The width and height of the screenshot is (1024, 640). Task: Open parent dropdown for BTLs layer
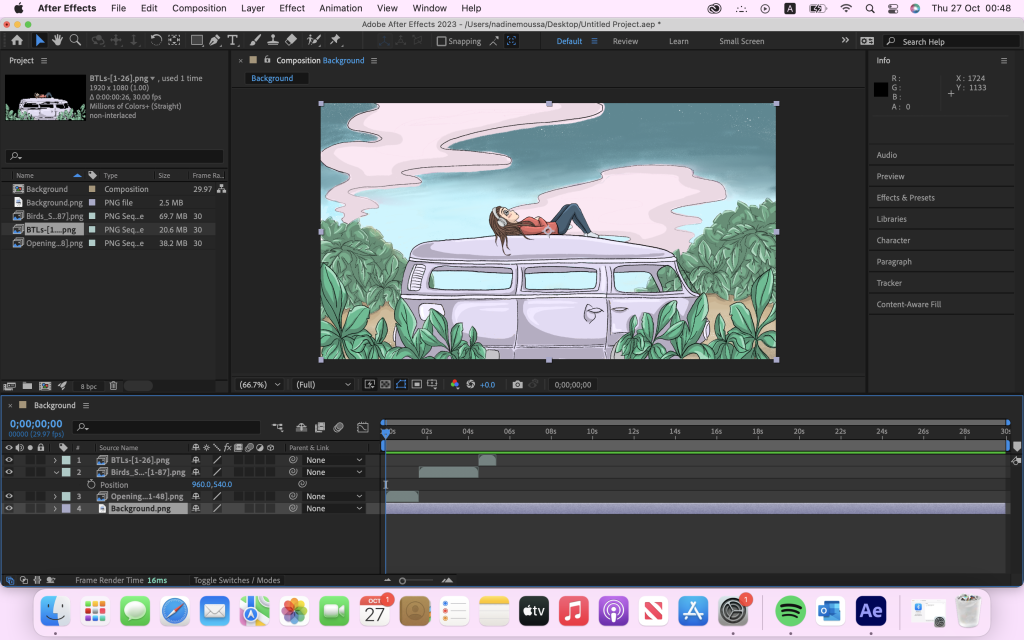coord(333,460)
